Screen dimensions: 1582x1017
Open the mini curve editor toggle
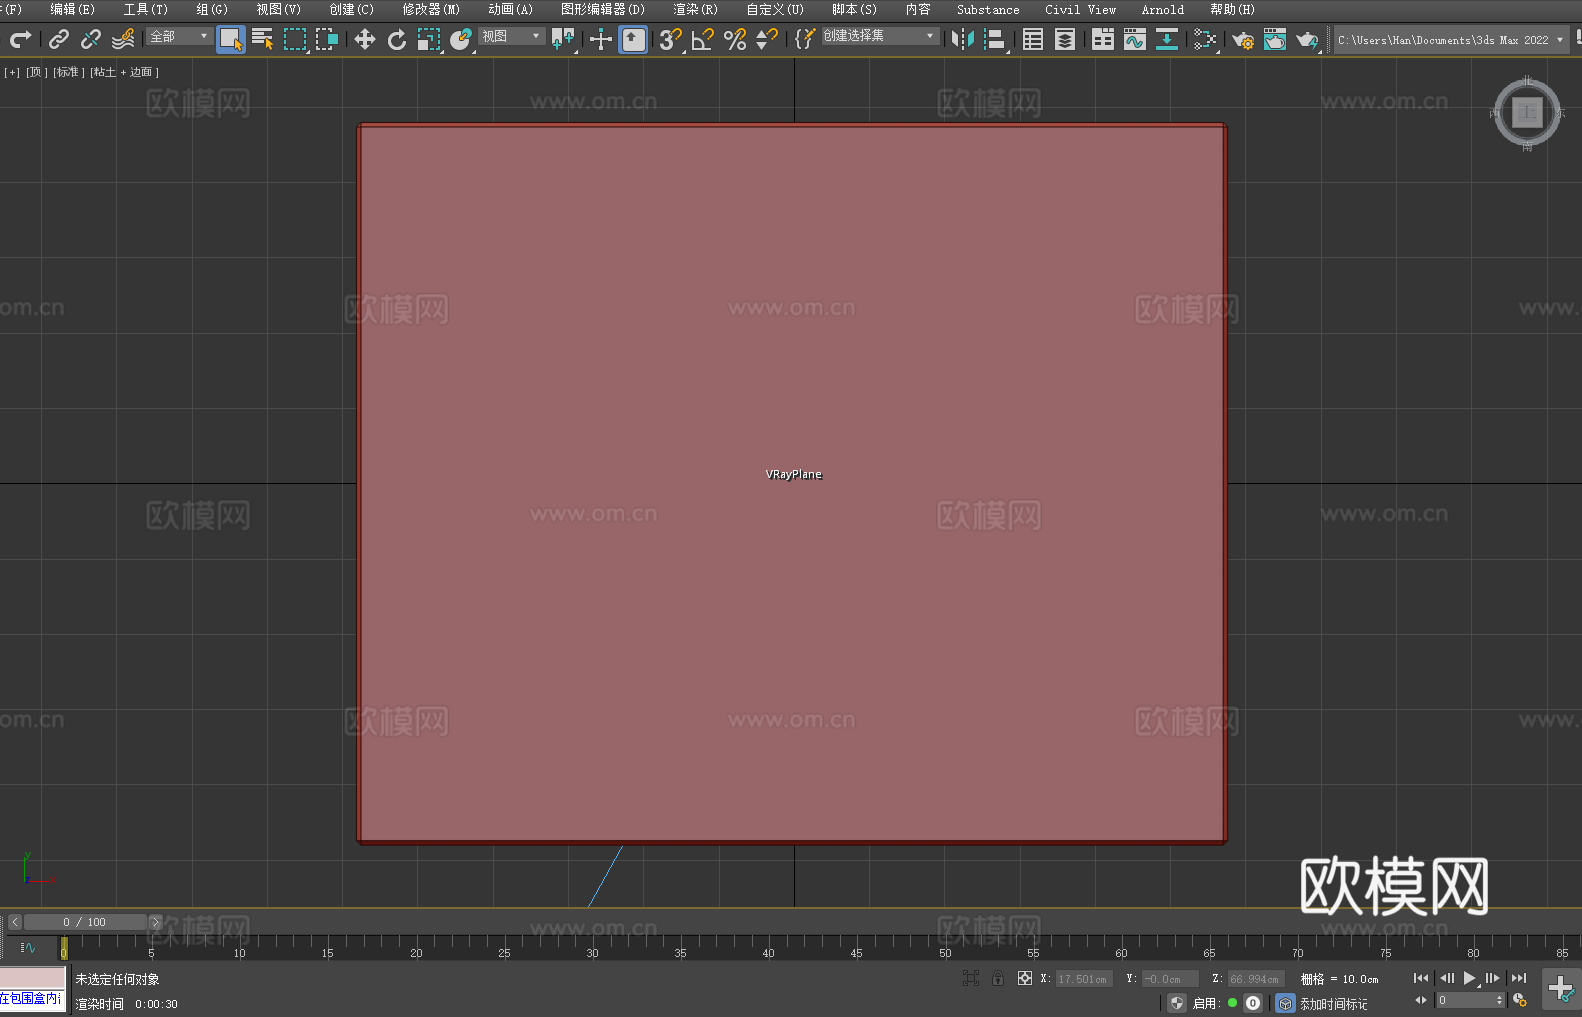(x=28, y=947)
